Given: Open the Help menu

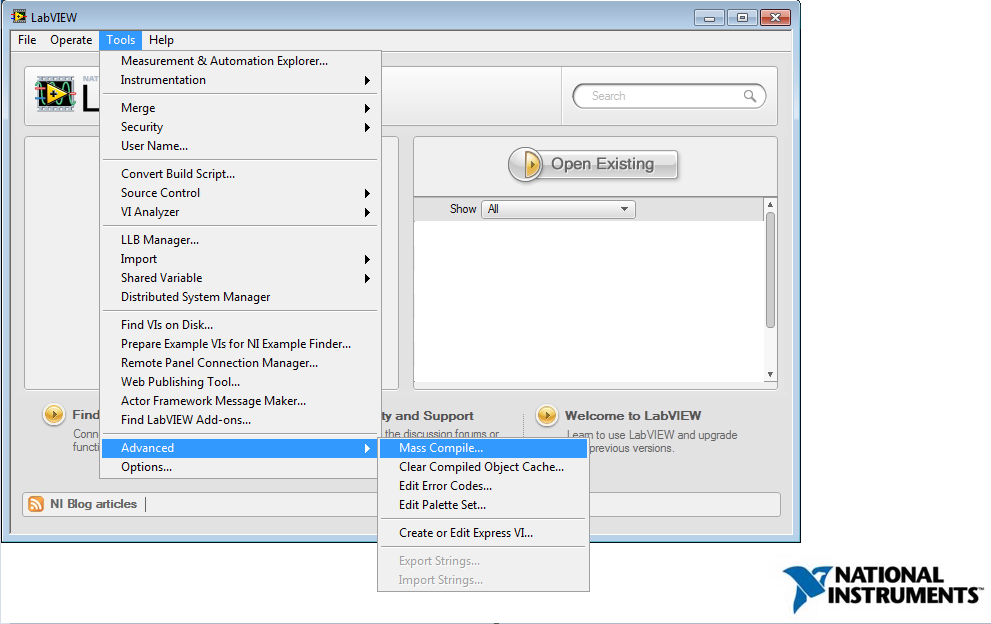Looking at the screenshot, I should (161, 40).
